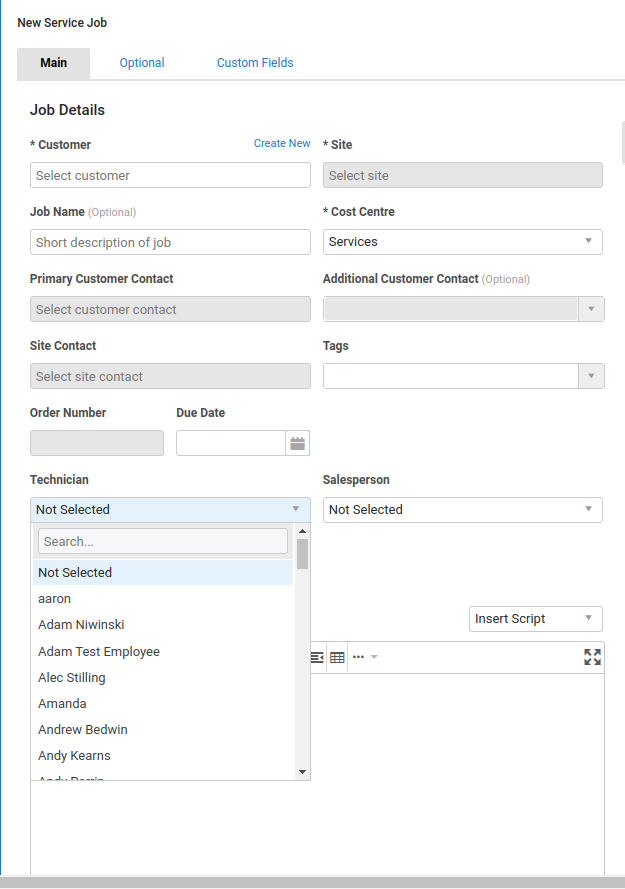
Task: Select technician Amanda
Action: pyautogui.click(x=163, y=704)
